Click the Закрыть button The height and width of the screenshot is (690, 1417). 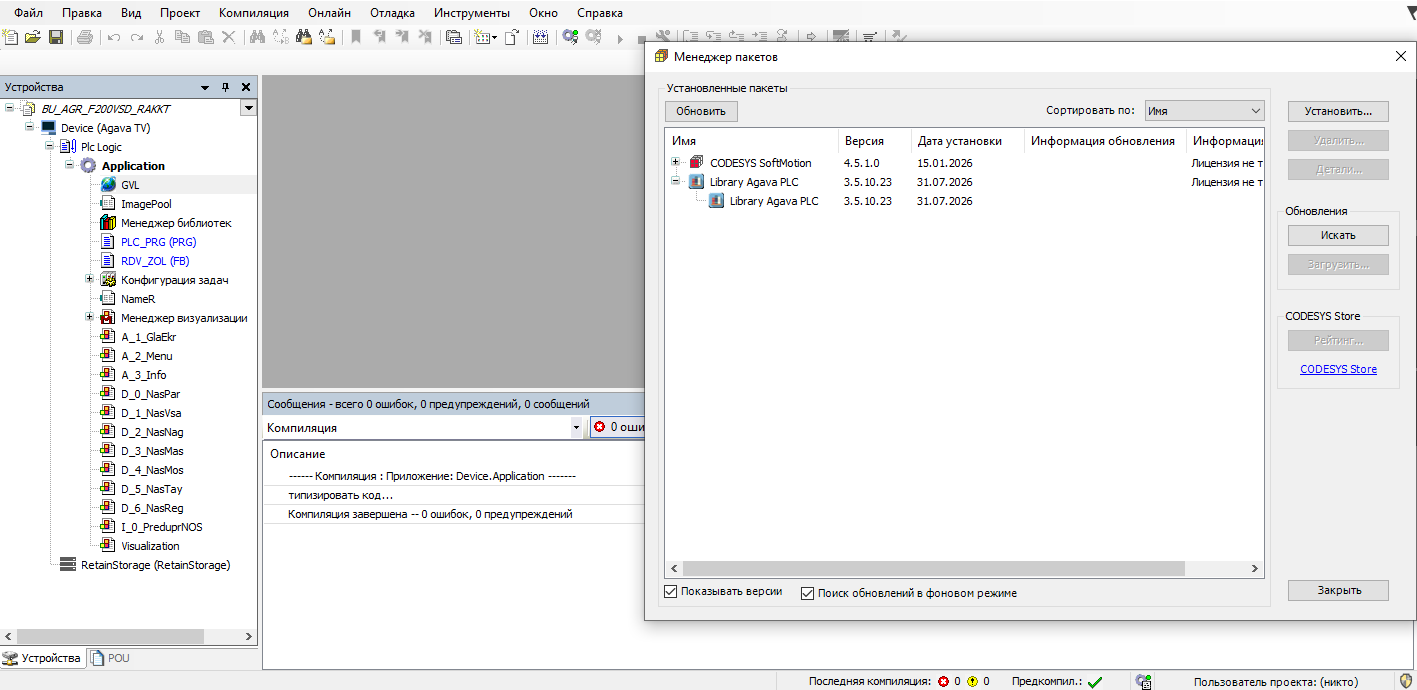point(1338,590)
